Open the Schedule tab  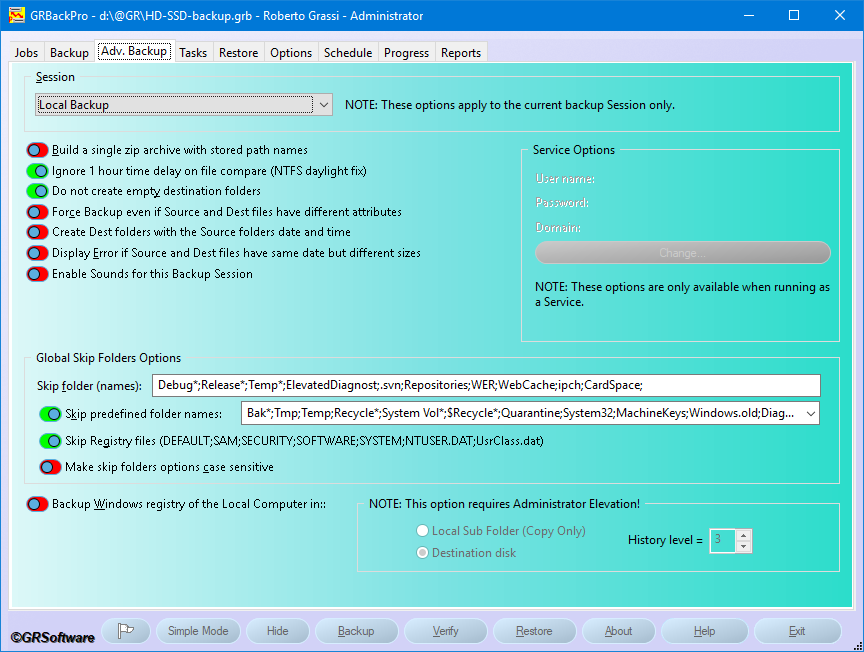coord(348,52)
